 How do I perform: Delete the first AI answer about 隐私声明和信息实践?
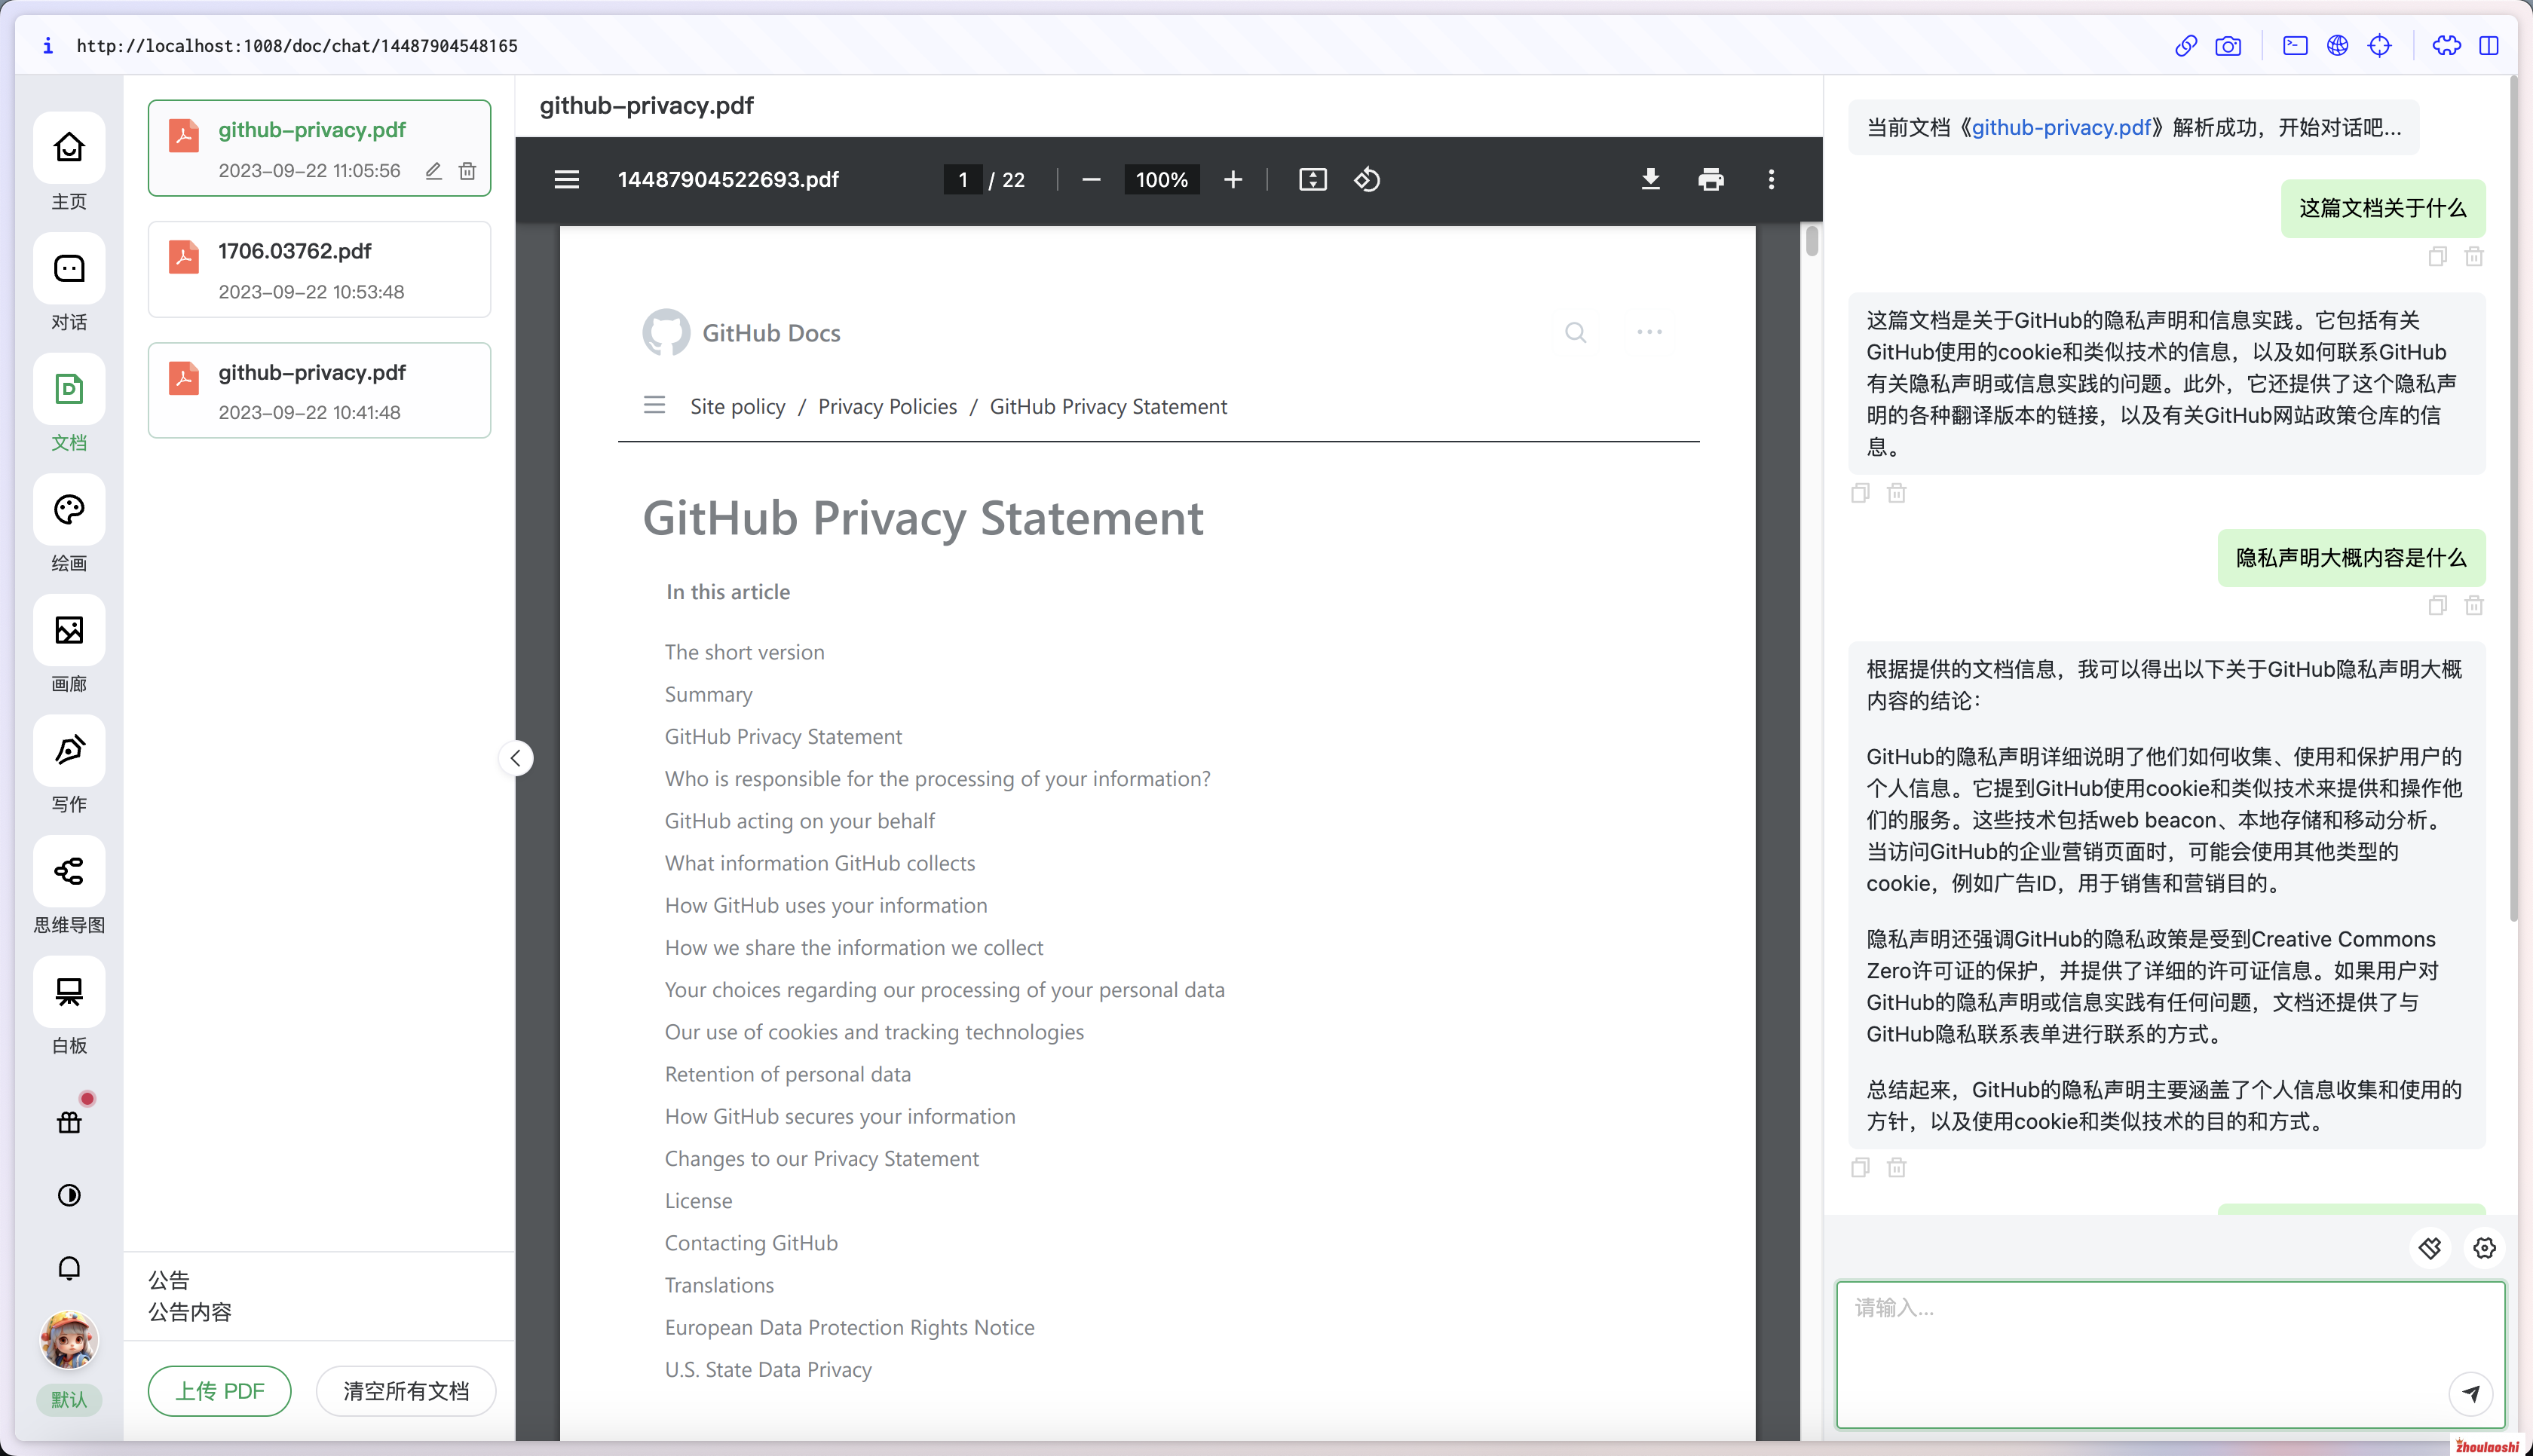1897,493
